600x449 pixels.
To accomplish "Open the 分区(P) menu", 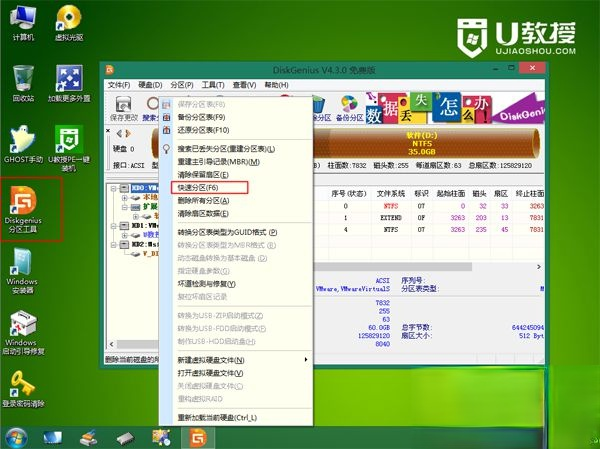I will click(x=182, y=85).
